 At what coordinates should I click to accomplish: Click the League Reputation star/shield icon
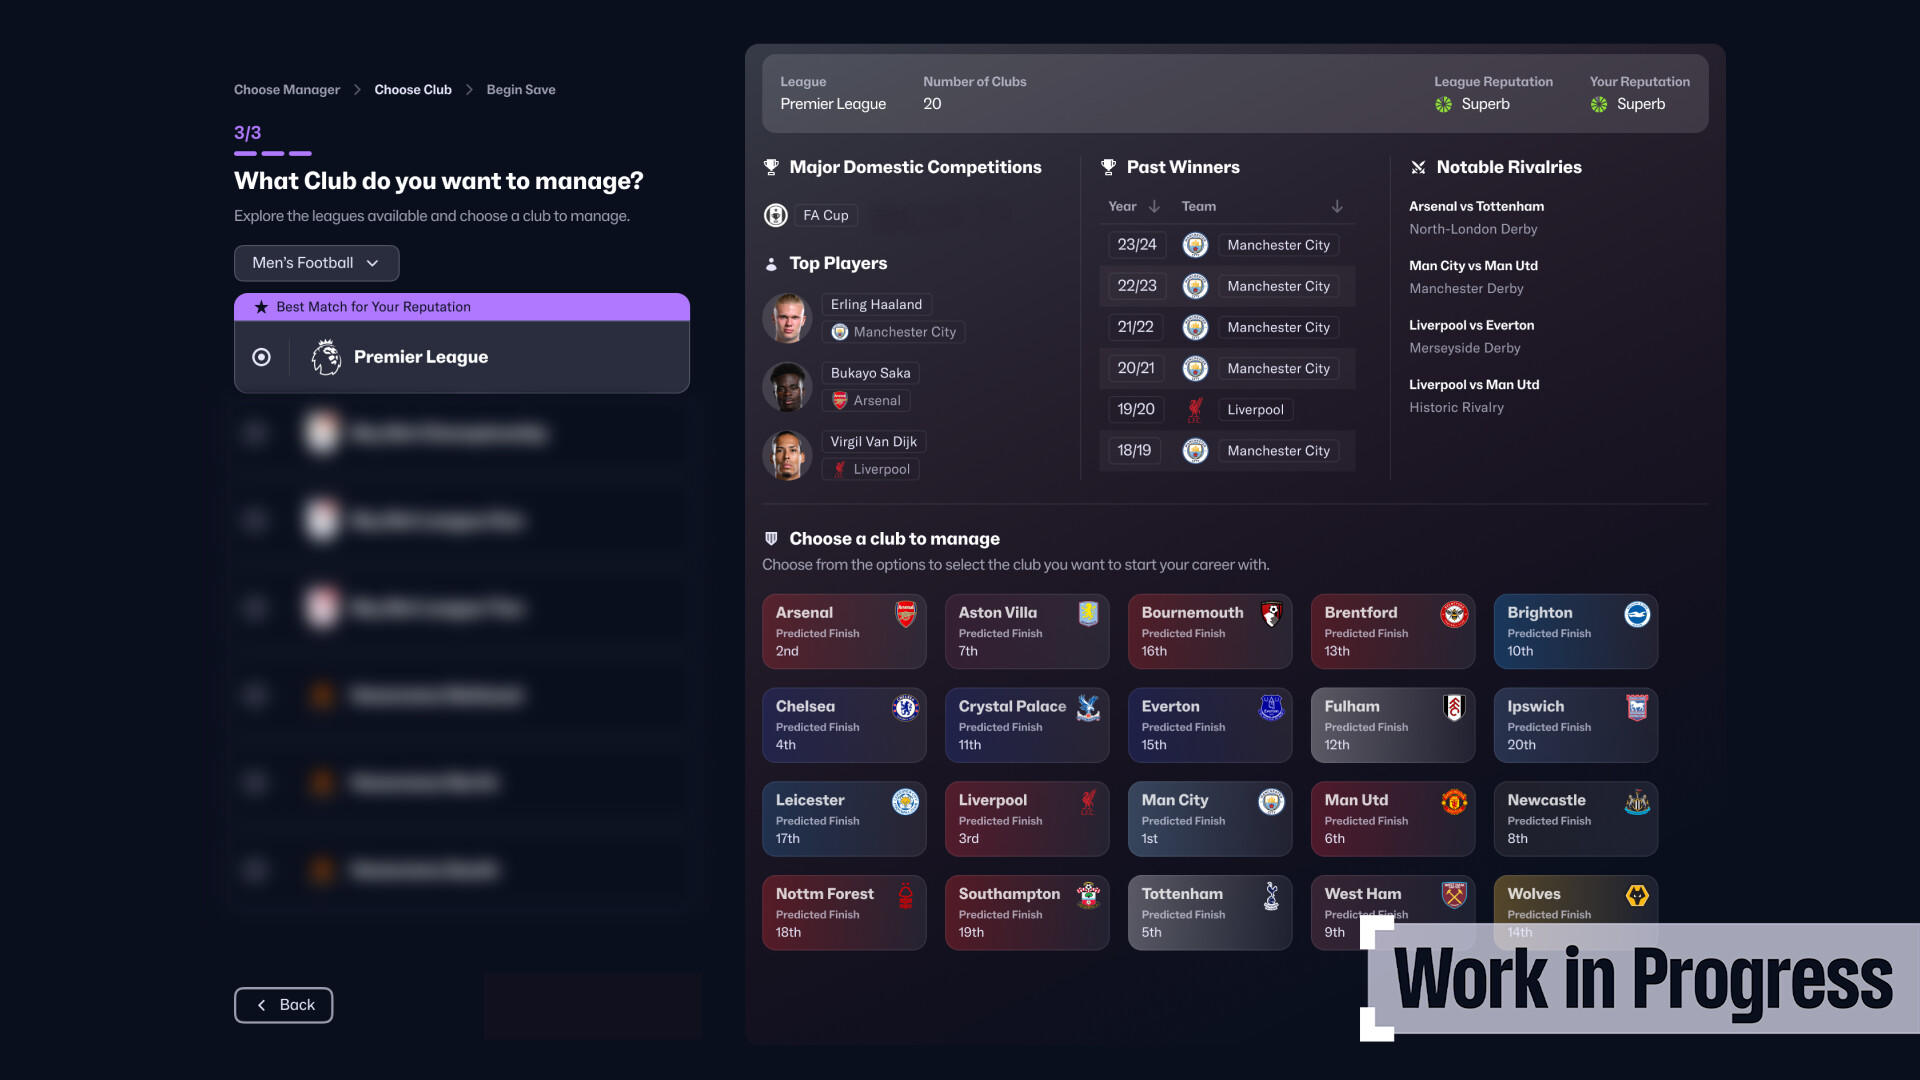point(1444,104)
